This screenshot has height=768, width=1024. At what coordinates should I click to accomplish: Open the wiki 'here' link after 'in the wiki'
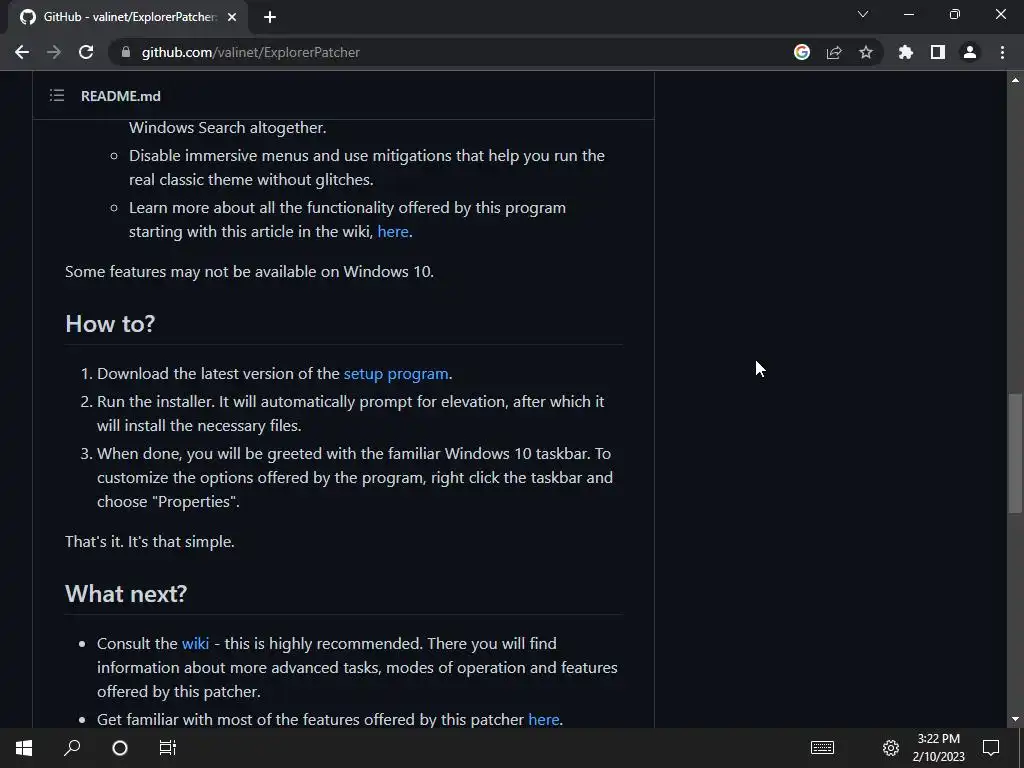point(393,232)
